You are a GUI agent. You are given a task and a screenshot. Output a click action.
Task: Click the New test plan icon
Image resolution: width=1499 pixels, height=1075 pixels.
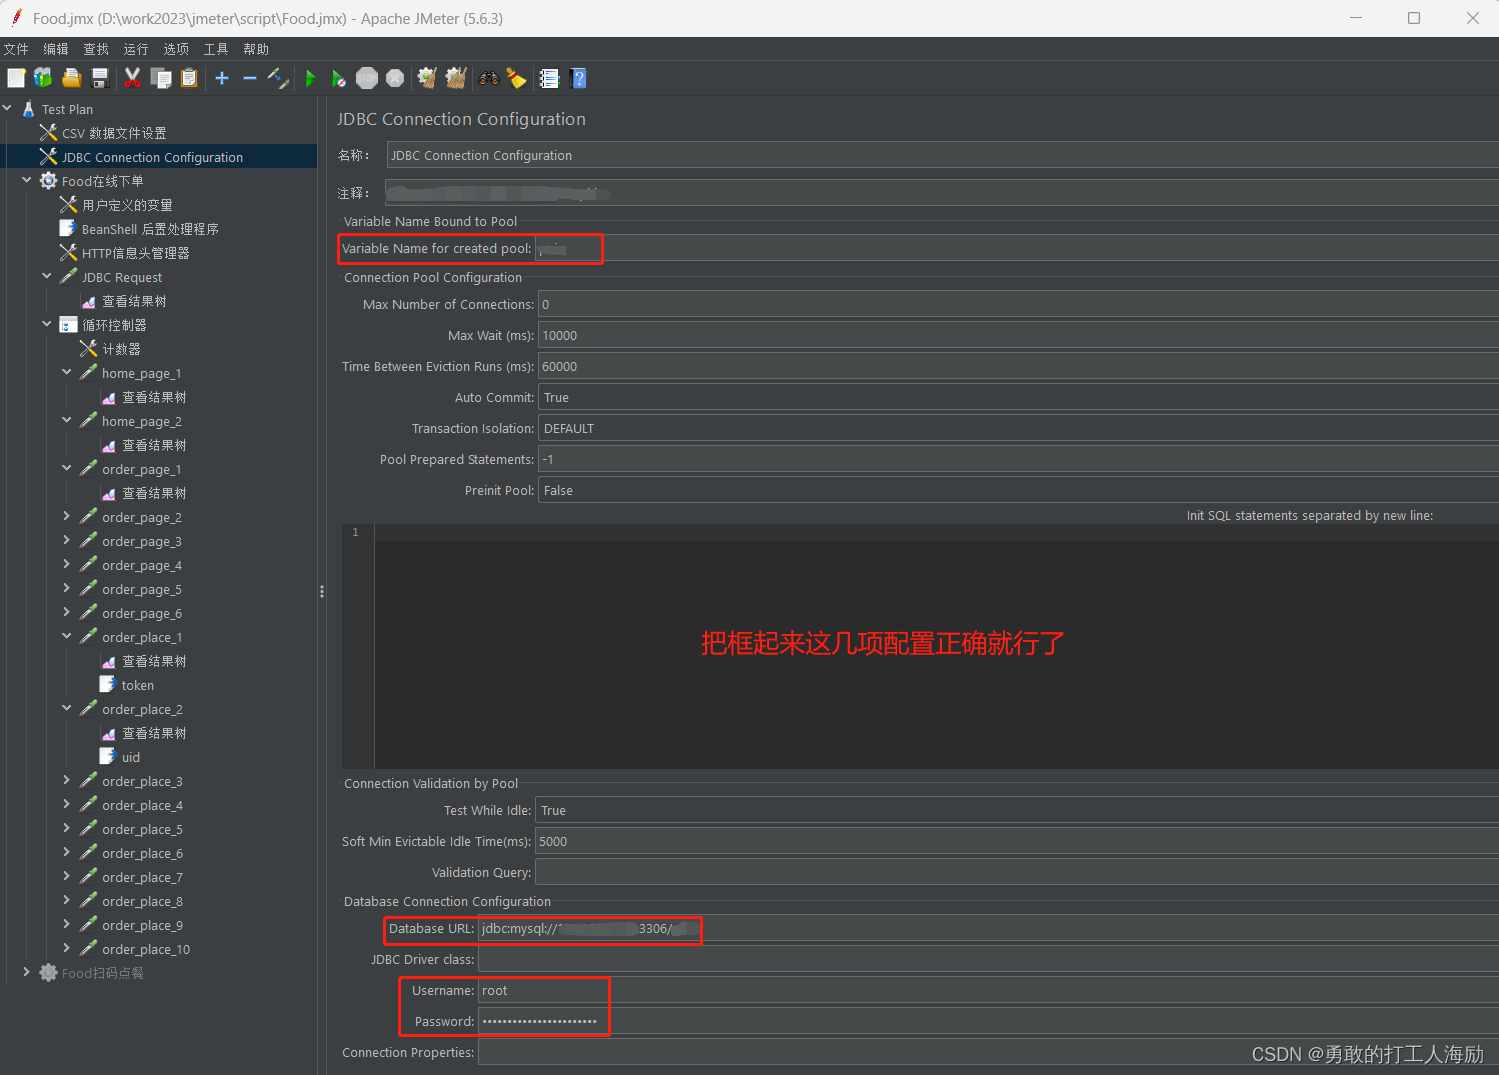[x=16, y=78]
